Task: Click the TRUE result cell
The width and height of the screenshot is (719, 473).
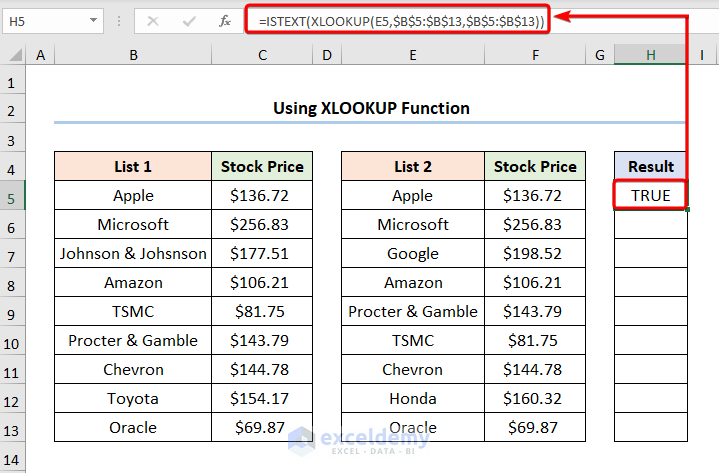Action: 651,196
